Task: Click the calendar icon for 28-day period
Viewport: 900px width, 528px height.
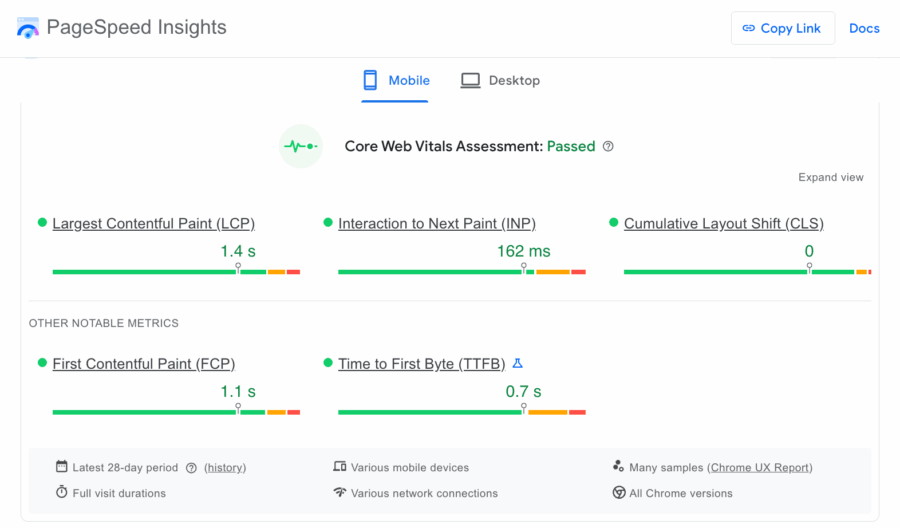Action: click(x=61, y=466)
